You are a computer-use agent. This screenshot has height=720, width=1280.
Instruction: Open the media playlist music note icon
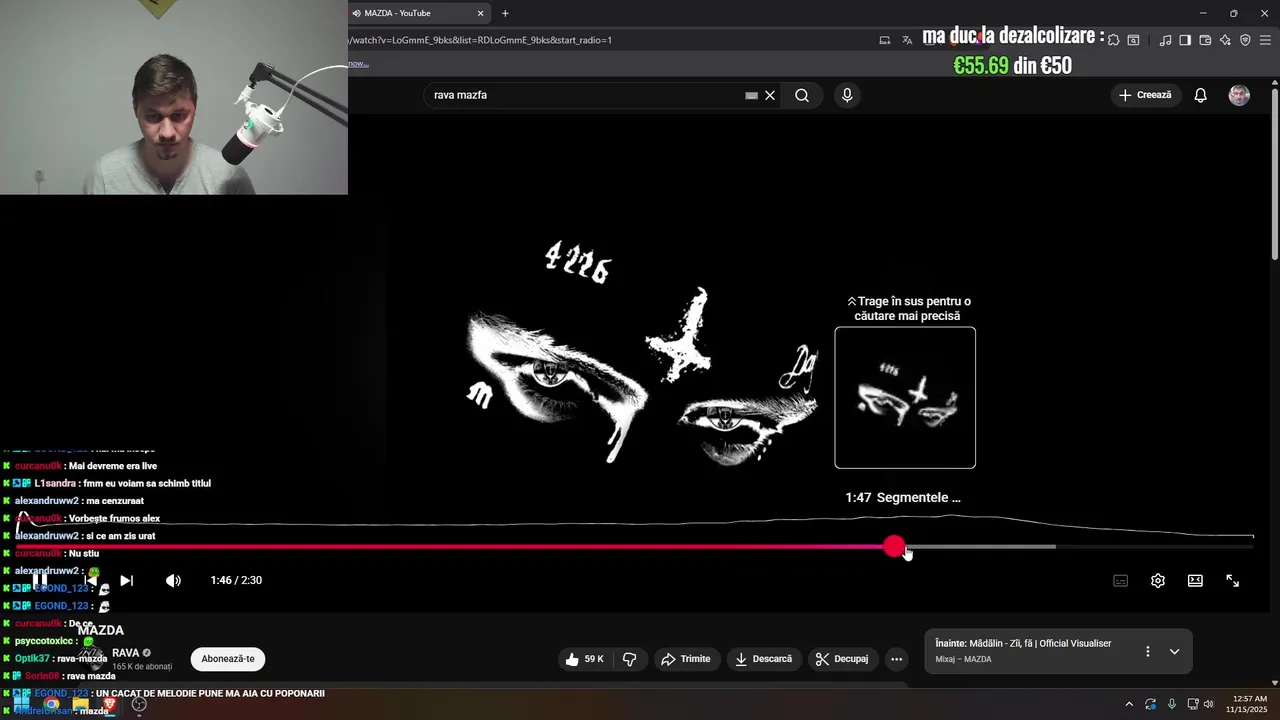[x=1165, y=40]
